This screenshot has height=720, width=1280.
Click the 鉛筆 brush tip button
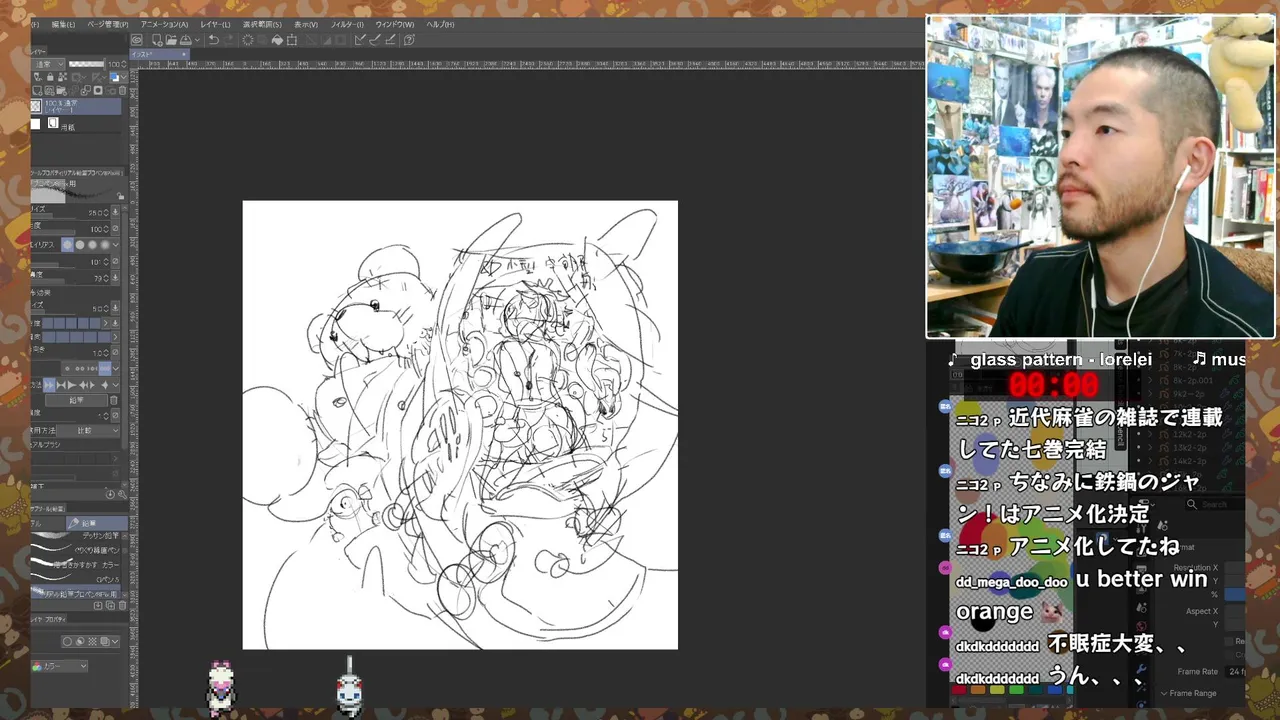point(76,400)
